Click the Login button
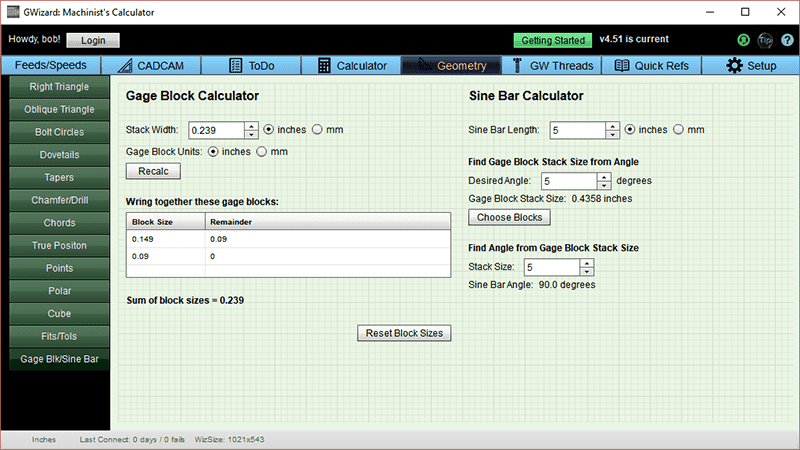Screen dimensions: 800x450 [x=93, y=40]
